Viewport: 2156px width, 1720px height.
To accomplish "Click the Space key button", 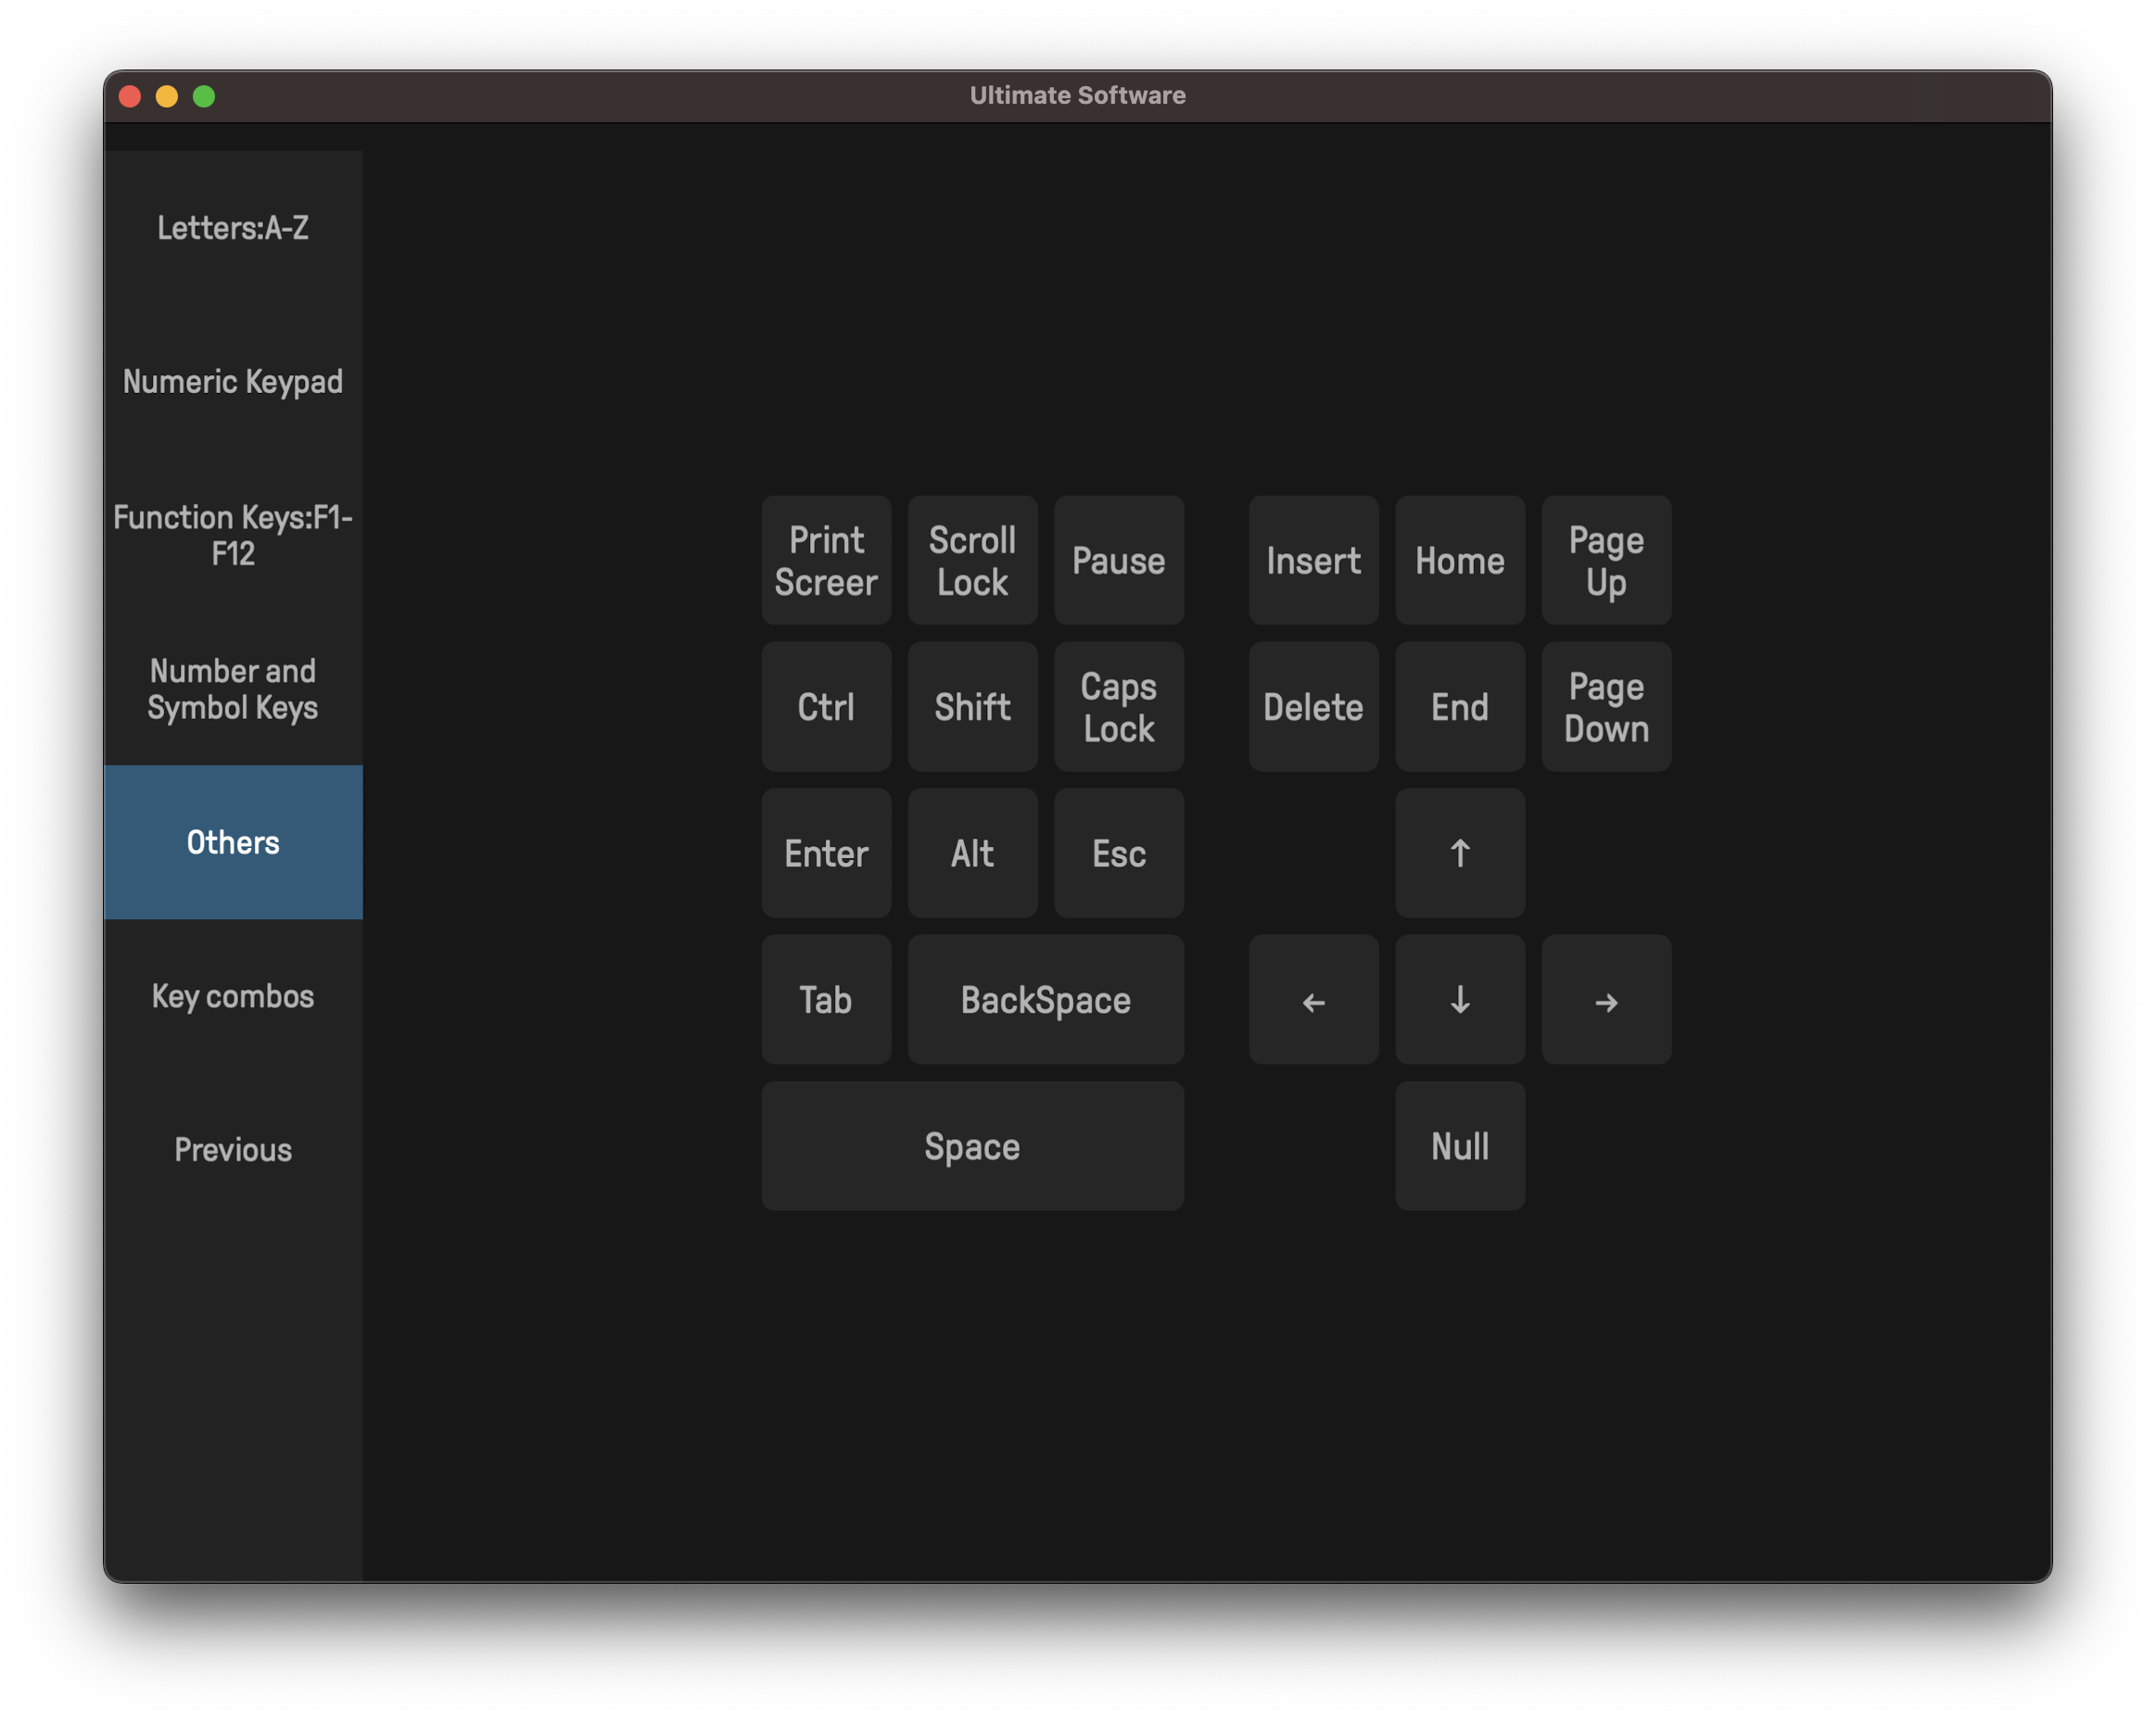I will point(972,1146).
